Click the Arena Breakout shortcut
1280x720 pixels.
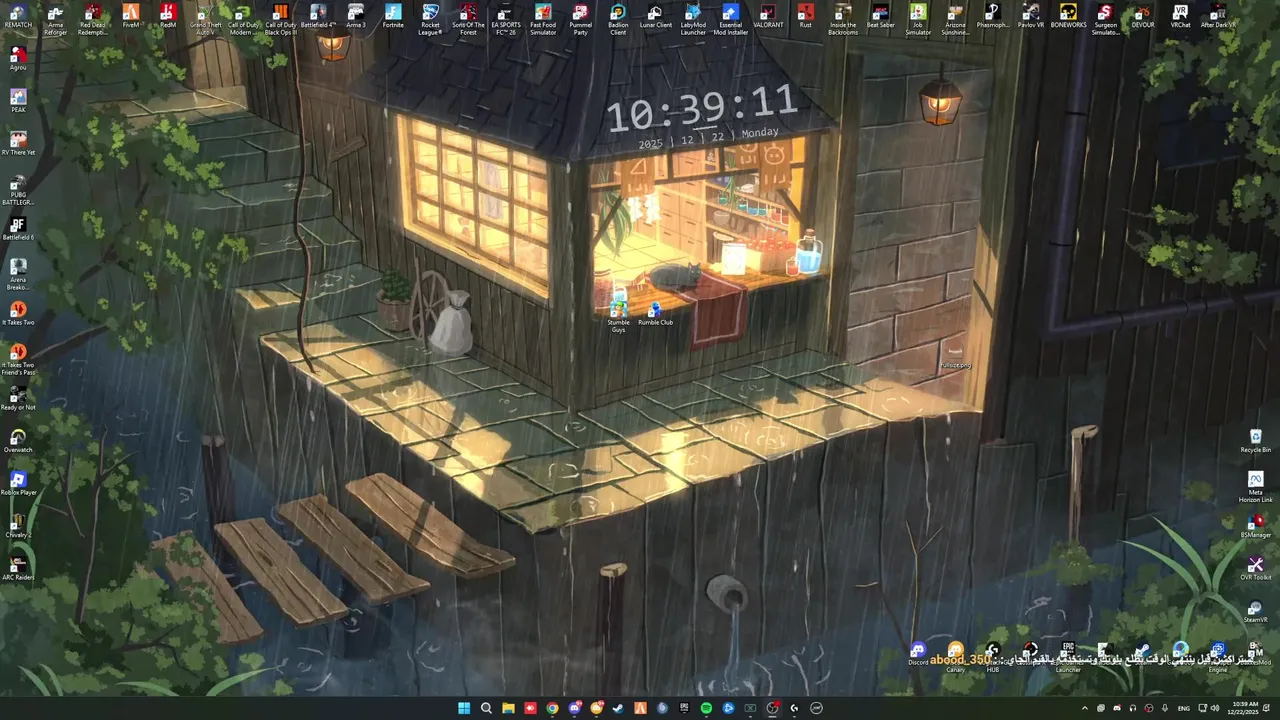click(x=18, y=274)
